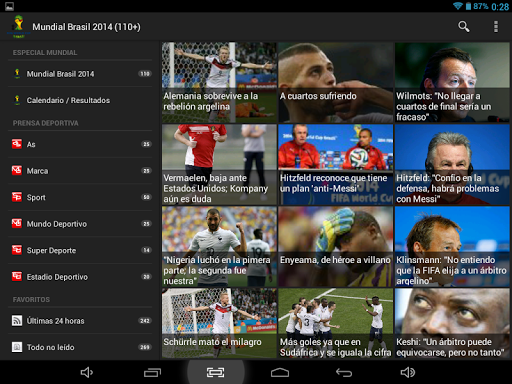Open the search magnifier icon

(x=463, y=27)
